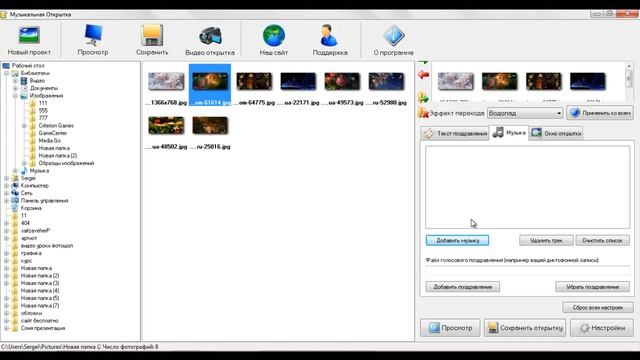Click the Убрать поздравление button

(592, 287)
